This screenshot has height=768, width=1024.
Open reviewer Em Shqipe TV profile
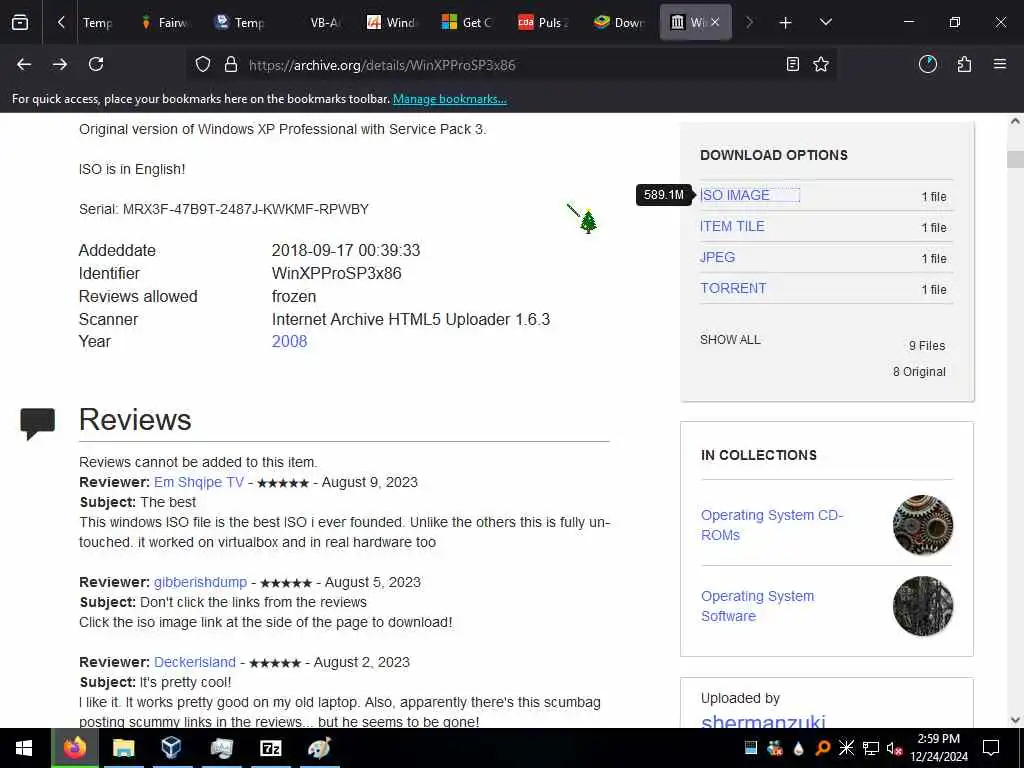pos(199,482)
